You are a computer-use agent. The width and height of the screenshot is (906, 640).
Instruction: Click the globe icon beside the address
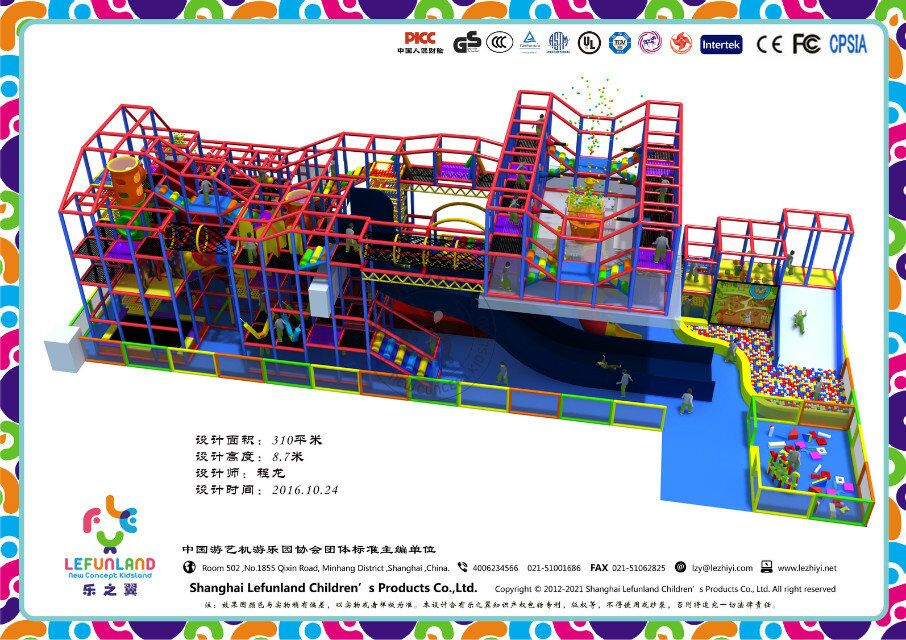189,567
